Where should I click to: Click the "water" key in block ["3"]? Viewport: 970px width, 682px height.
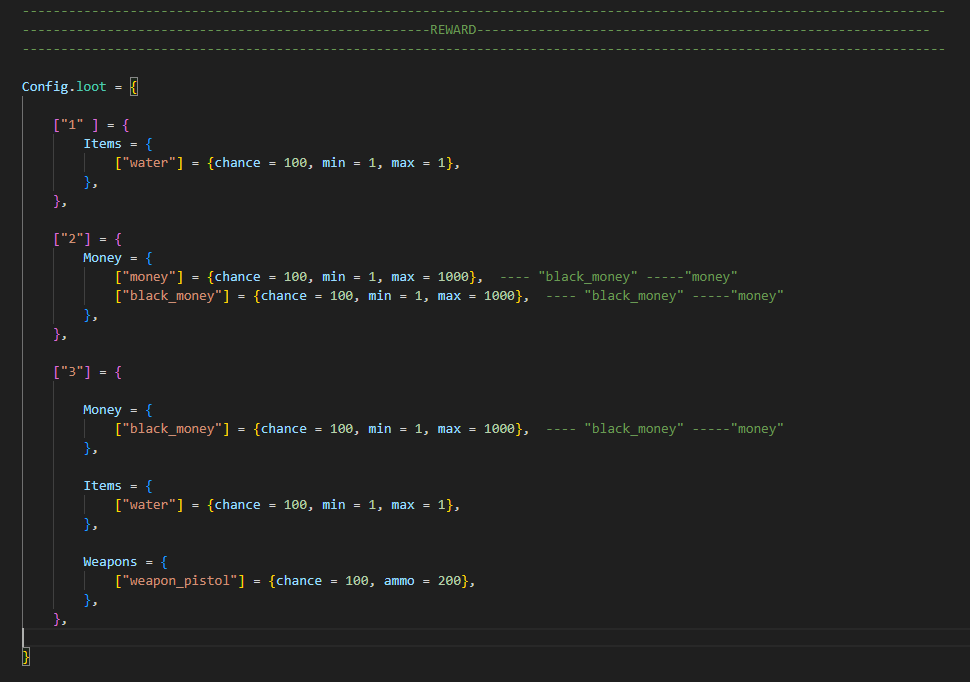pos(149,505)
